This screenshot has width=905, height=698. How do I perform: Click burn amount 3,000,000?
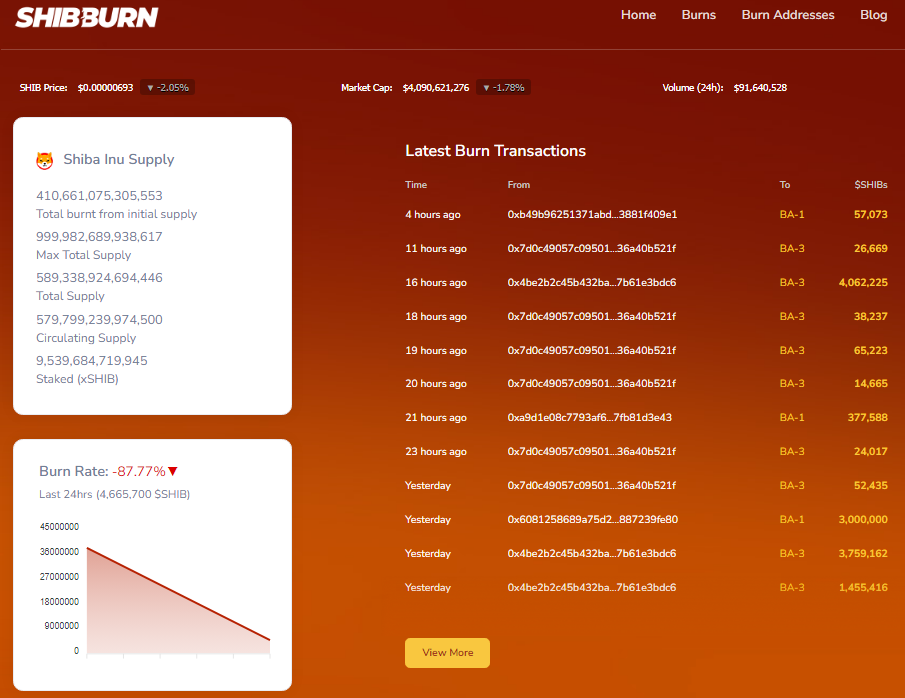coord(863,520)
